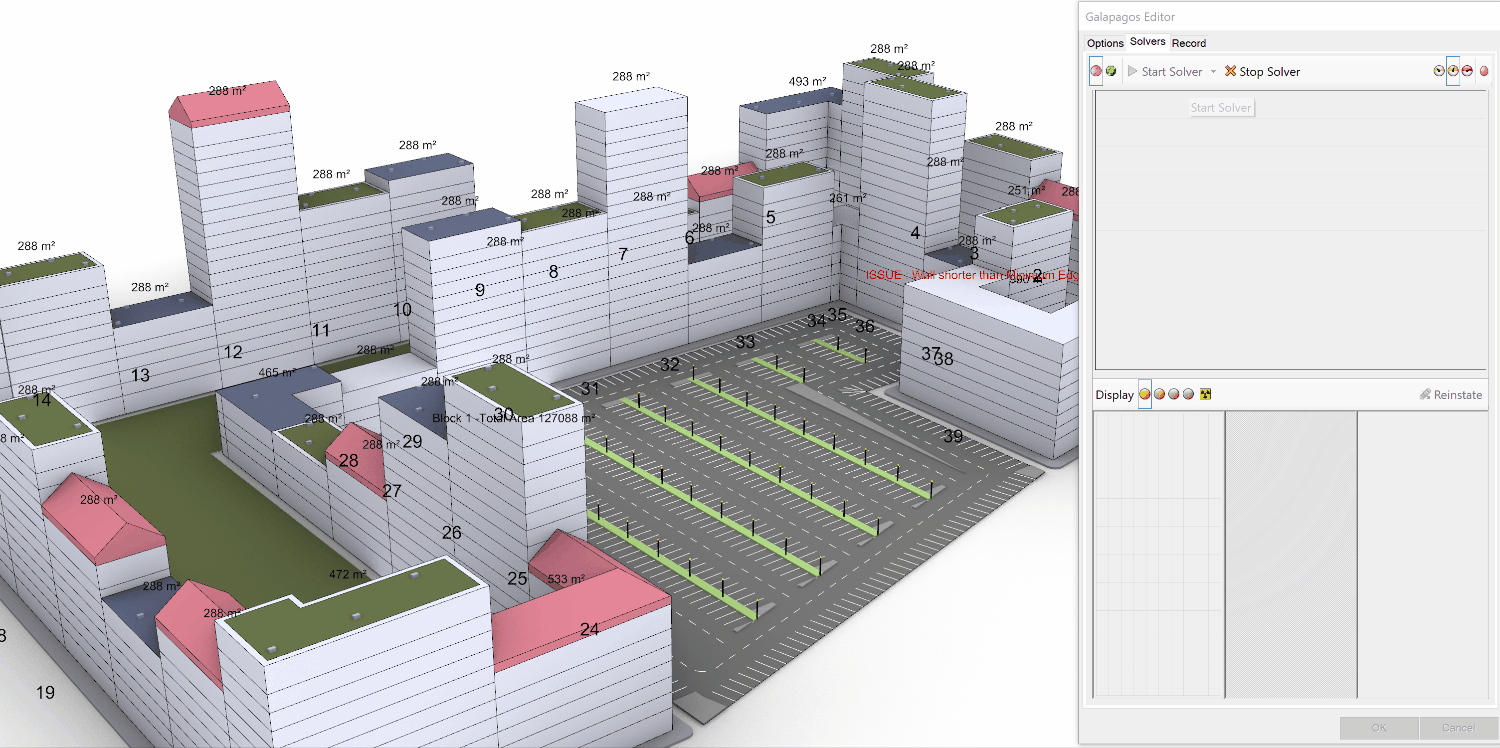1500x748 pixels.
Task: Select the green Simulated Annealing solver icon
Action: coord(1111,71)
